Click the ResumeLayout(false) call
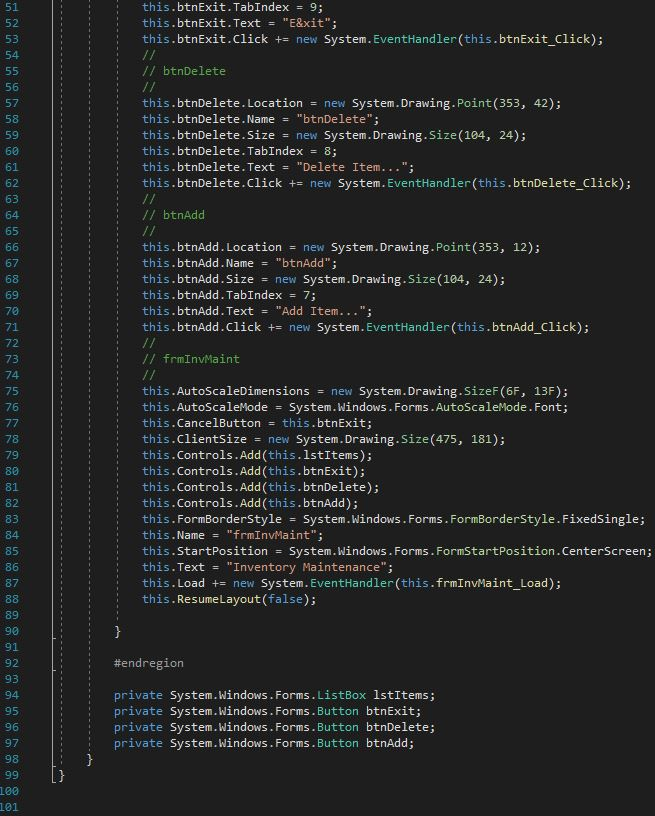The height and width of the screenshot is (816, 655). coord(229,600)
